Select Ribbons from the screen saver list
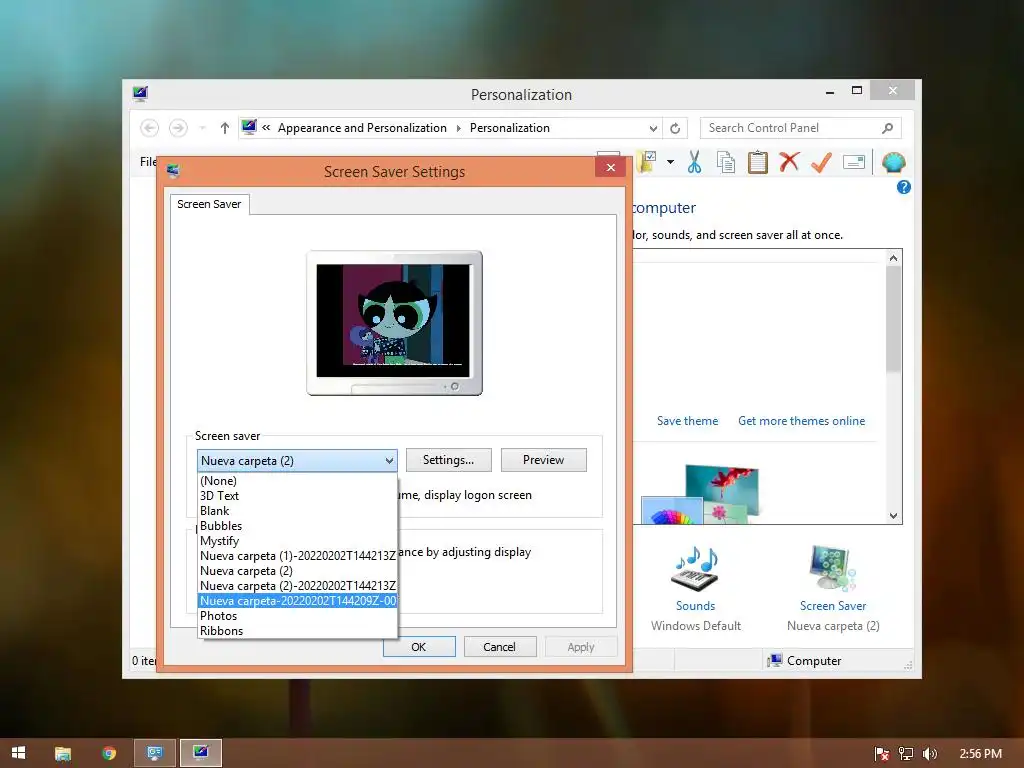Screen dimensions: 1024x768 click(297, 631)
